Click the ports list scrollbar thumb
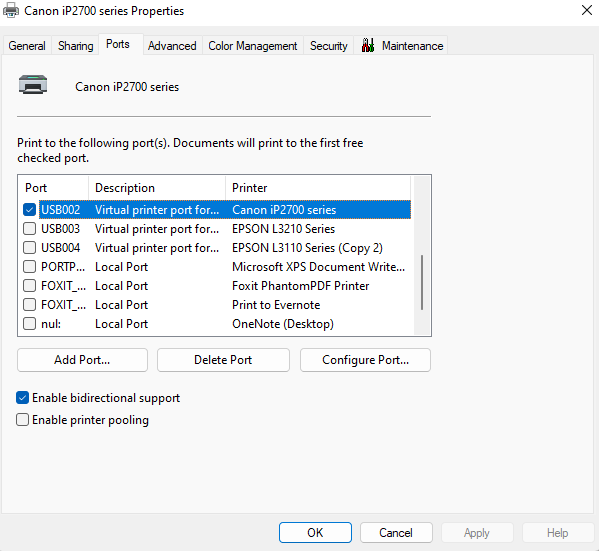This screenshot has height=551, width=599. pos(422,283)
